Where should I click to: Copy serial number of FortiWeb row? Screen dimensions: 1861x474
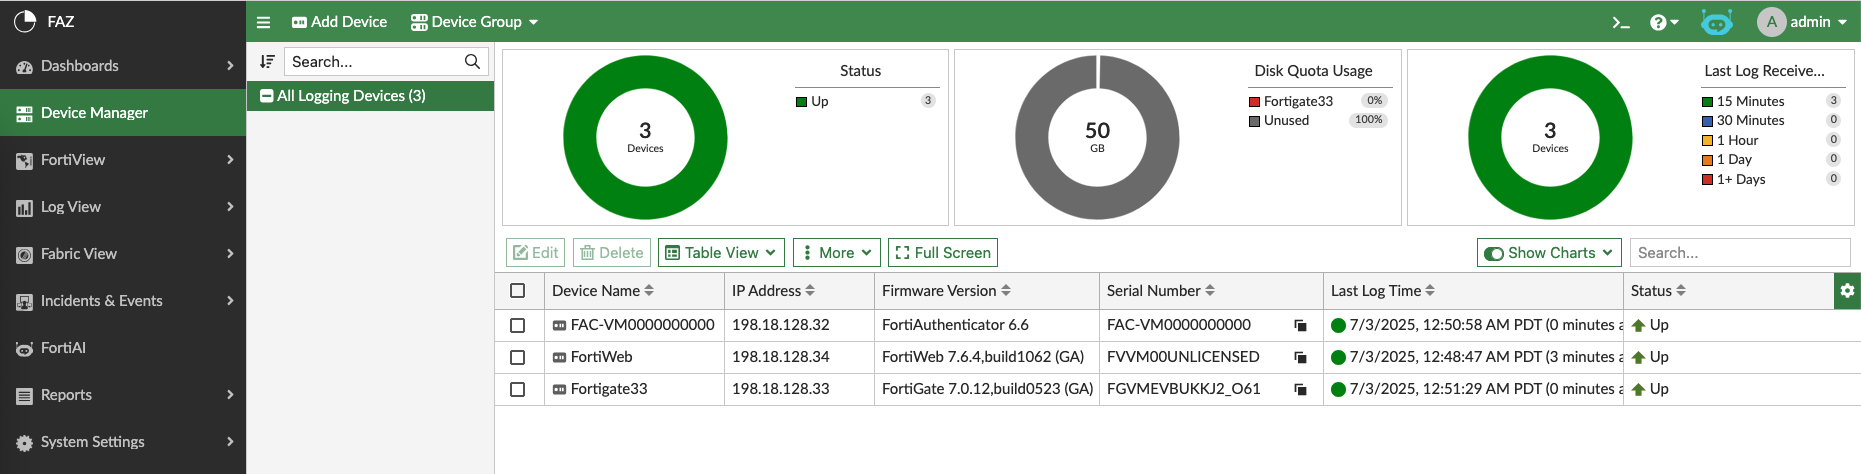(1300, 358)
